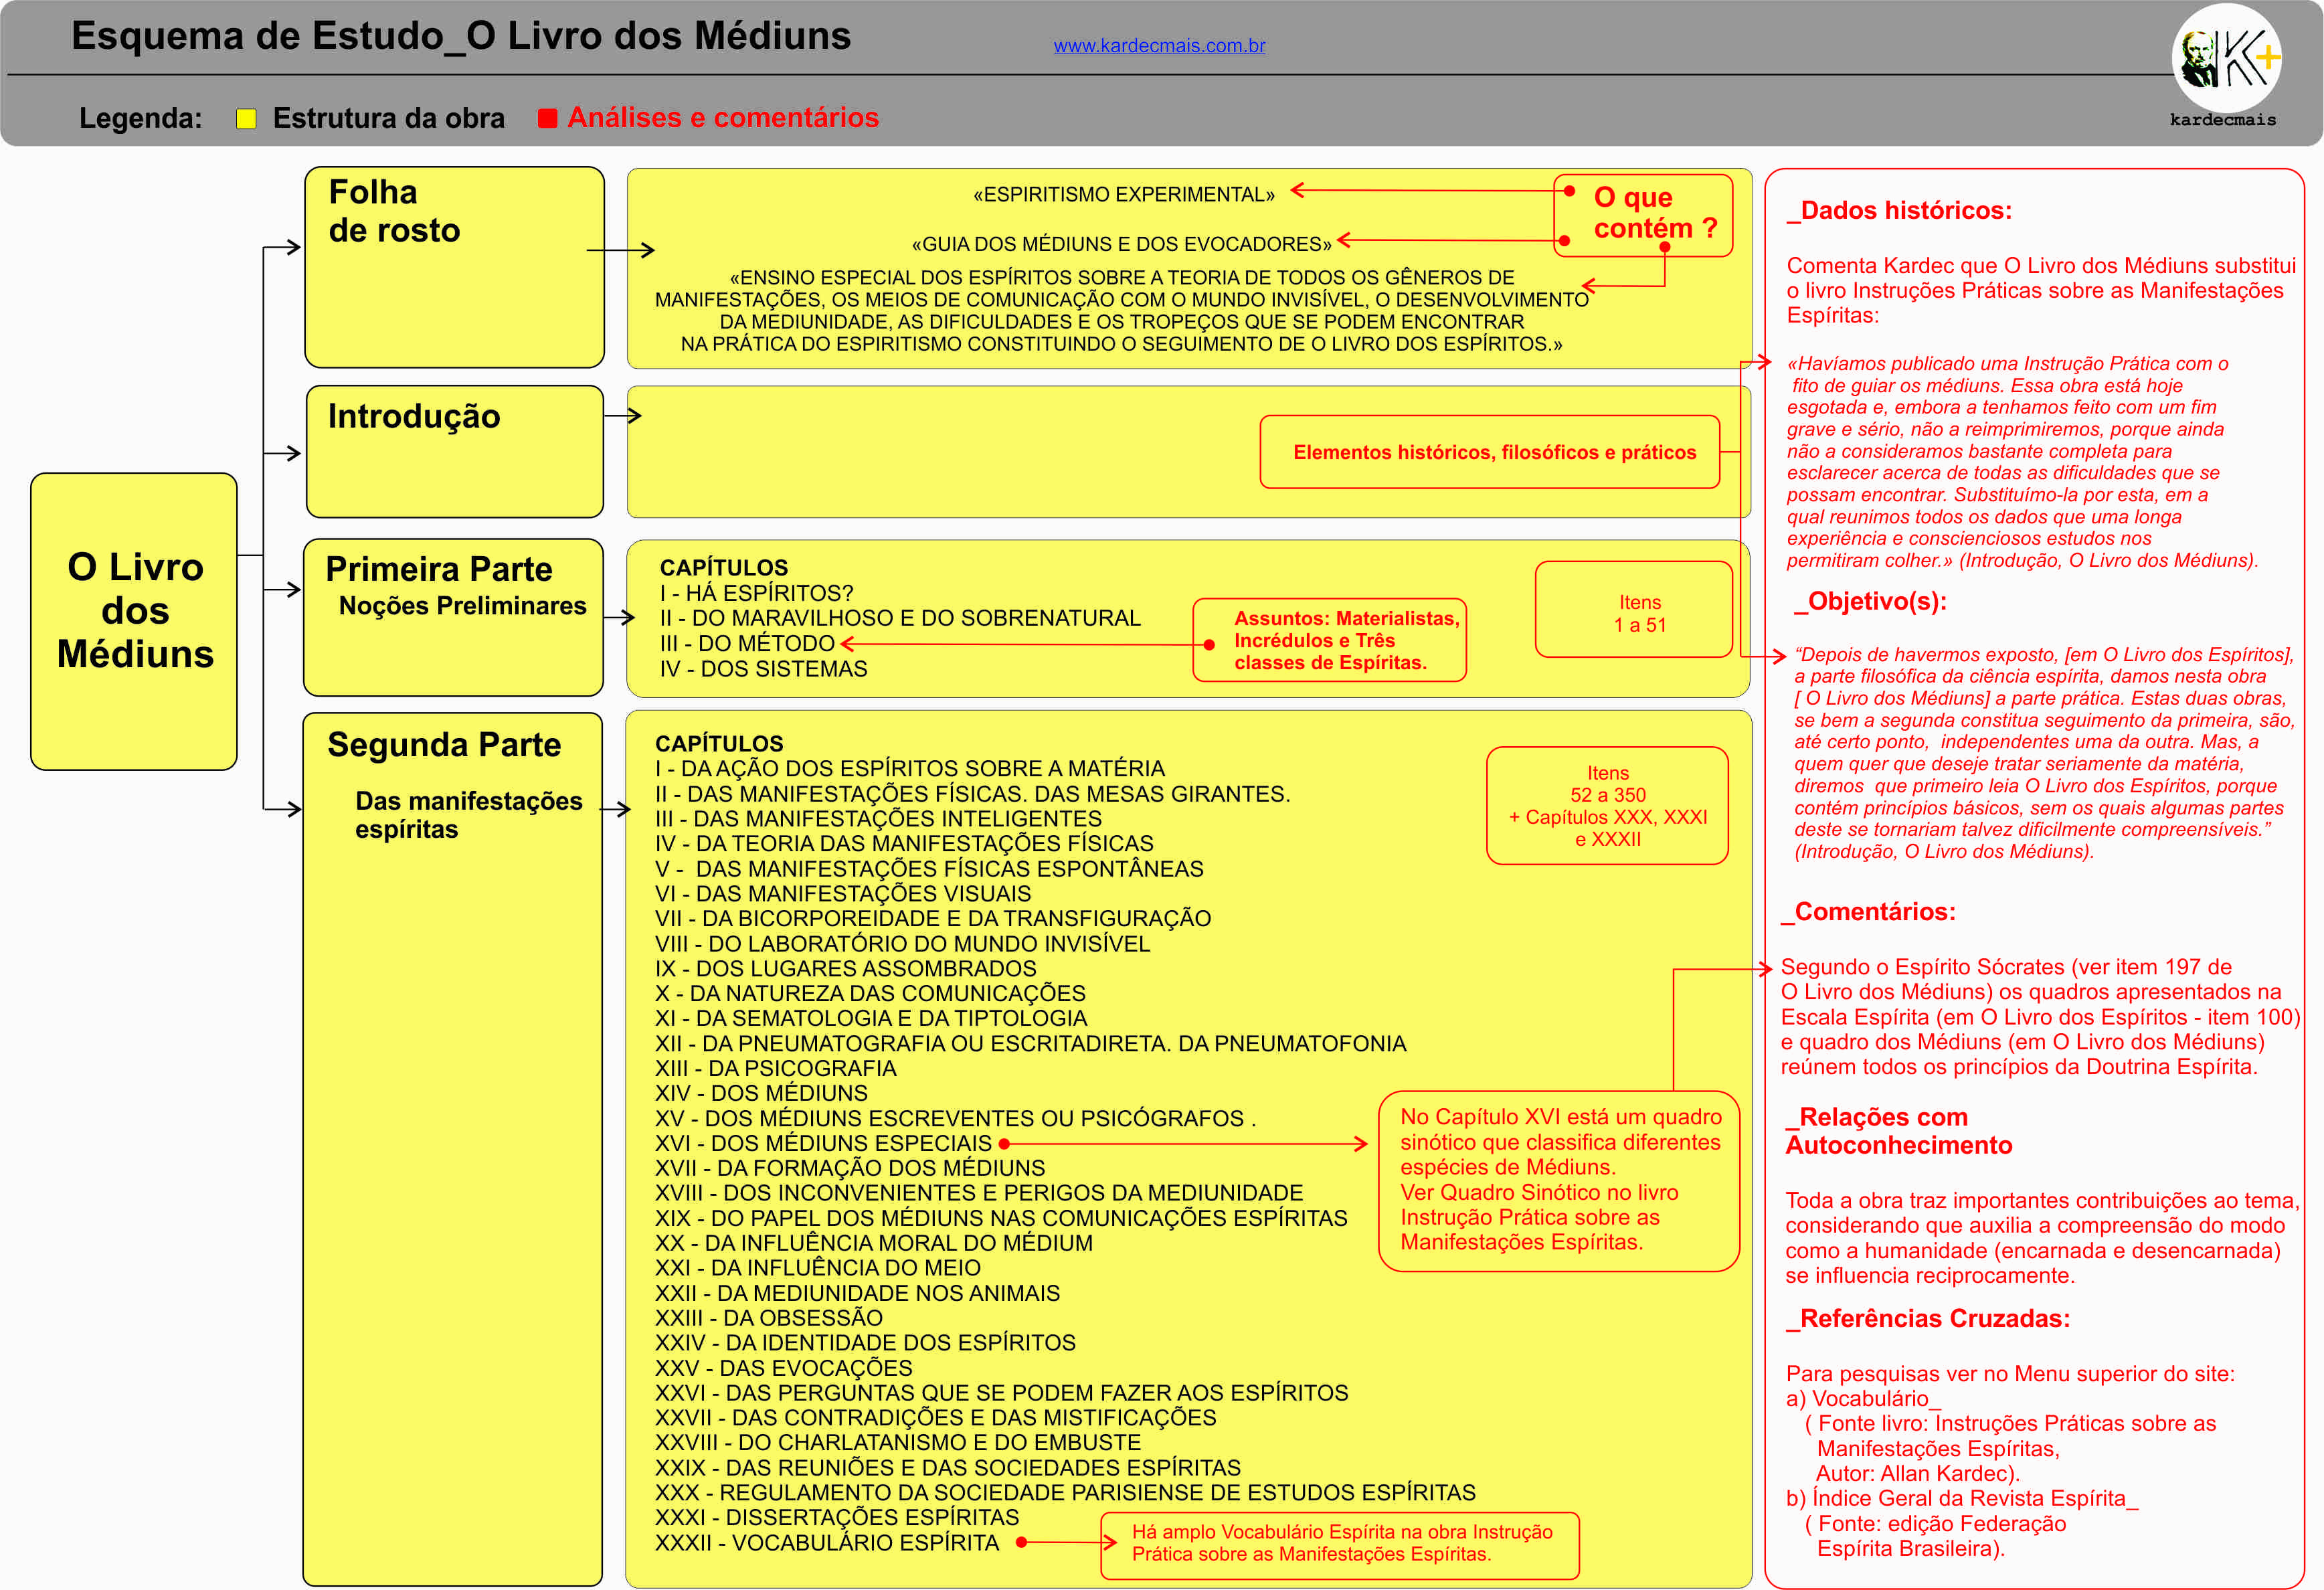The width and height of the screenshot is (2324, 1590).
Task: Click the "Itens 52 a 350" box
Action: click(1607, 806)
